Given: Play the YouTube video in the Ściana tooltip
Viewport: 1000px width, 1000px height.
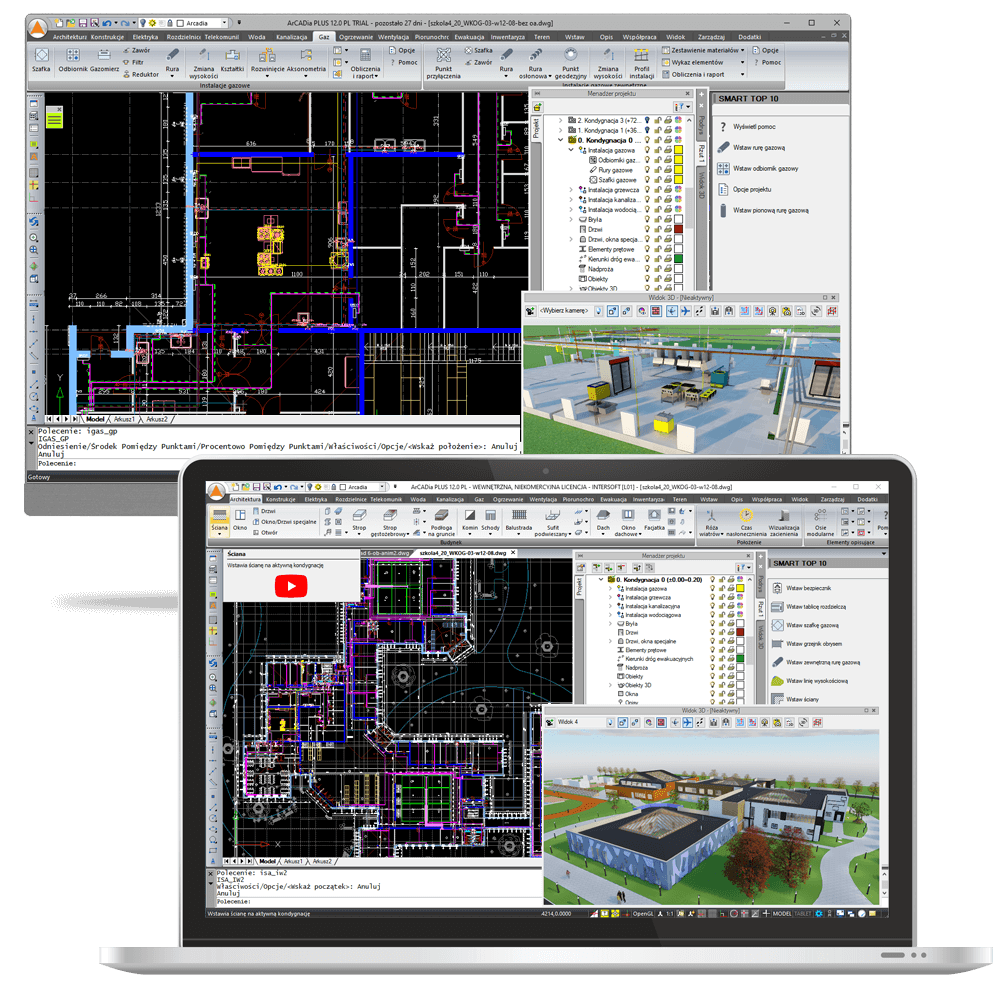Looking at the screenshot, I should pos(291,586).
